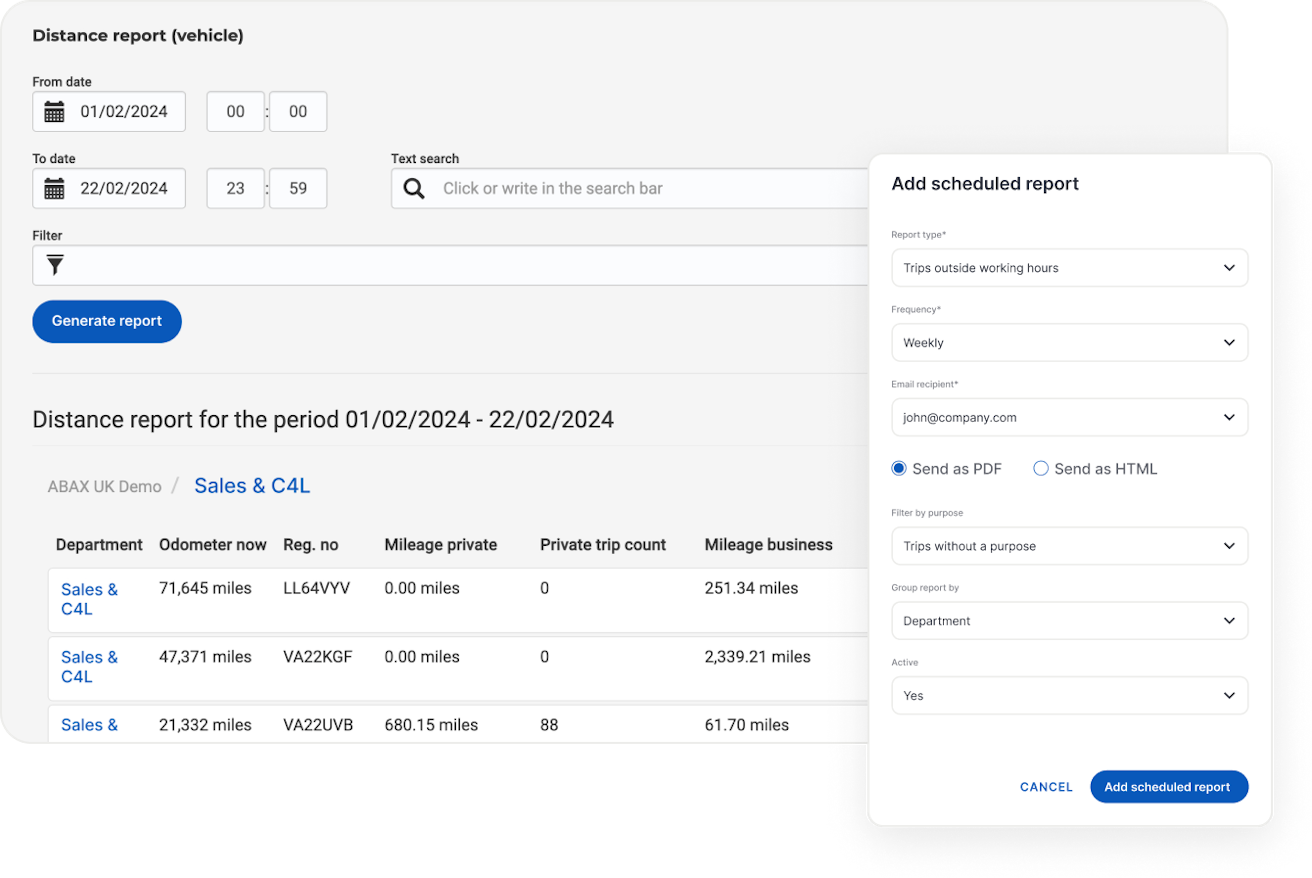Viewport: 1312px width, 878px height.
Task: Open the Sales & C4L breadcrumb link
Action: pyautogui.click(x=252, y=485)
